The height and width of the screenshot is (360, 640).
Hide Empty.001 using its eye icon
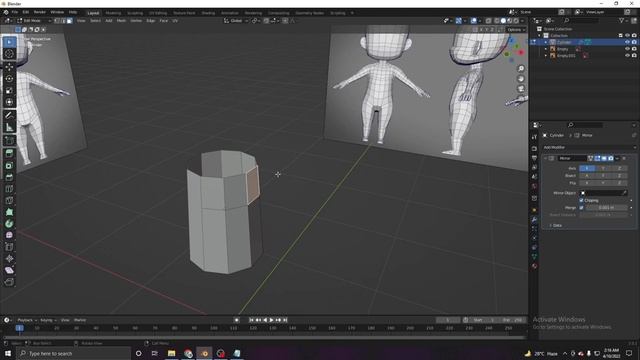coord(627,56)
